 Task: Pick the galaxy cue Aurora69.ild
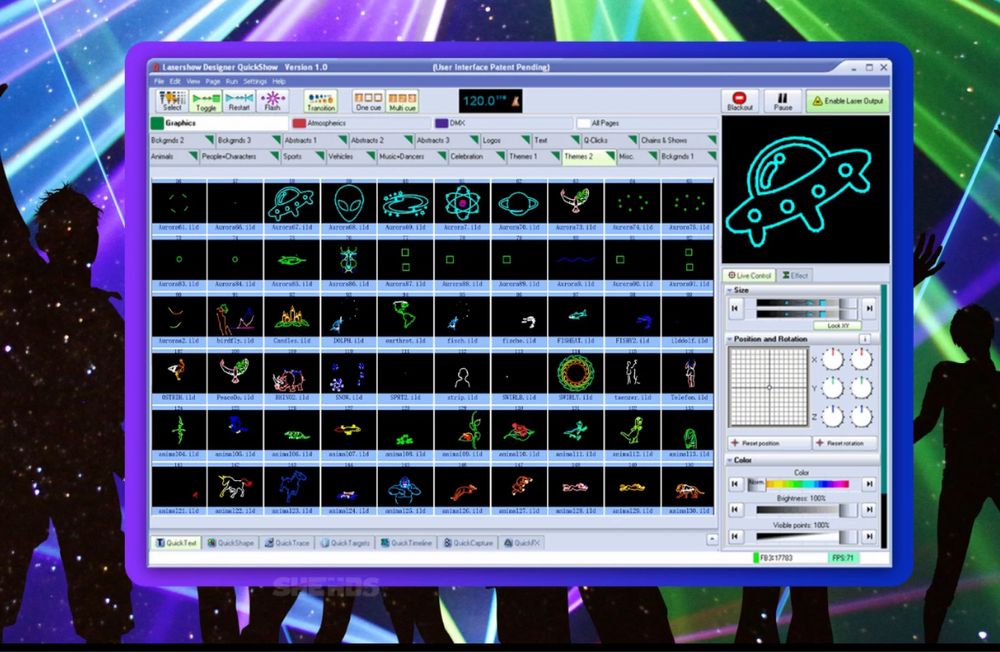click(405, 207)
